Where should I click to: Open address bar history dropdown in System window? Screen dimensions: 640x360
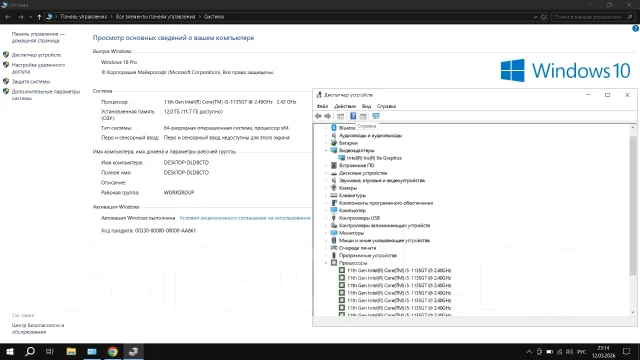pyautogui.click(x=536, y=17)
